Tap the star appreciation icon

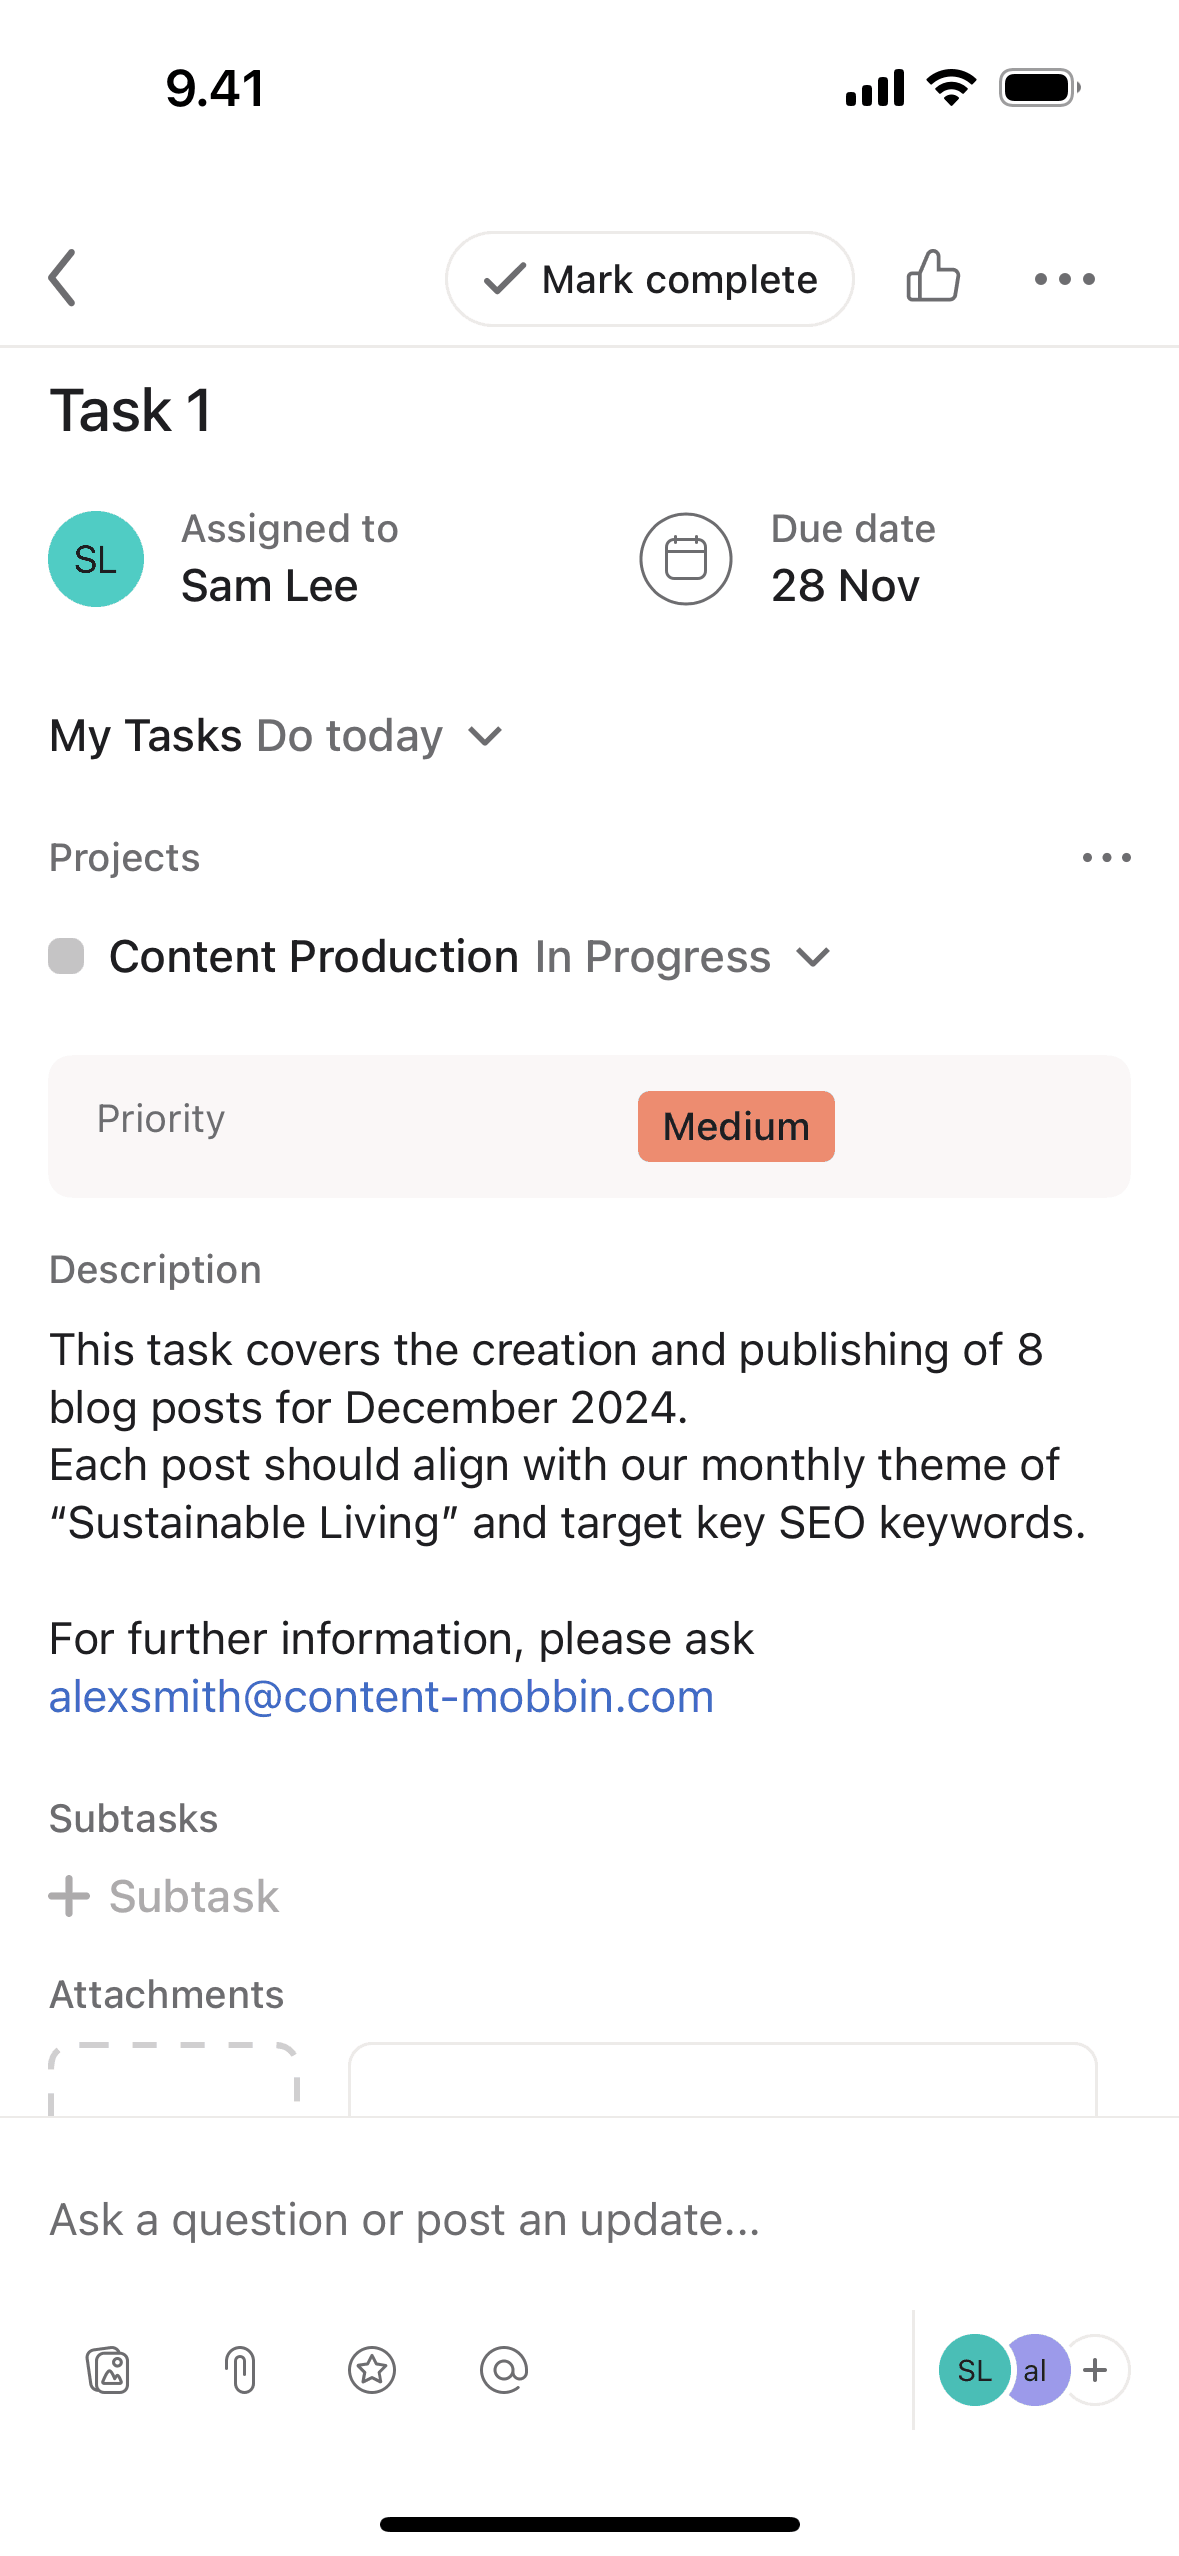click(372, 2370)
